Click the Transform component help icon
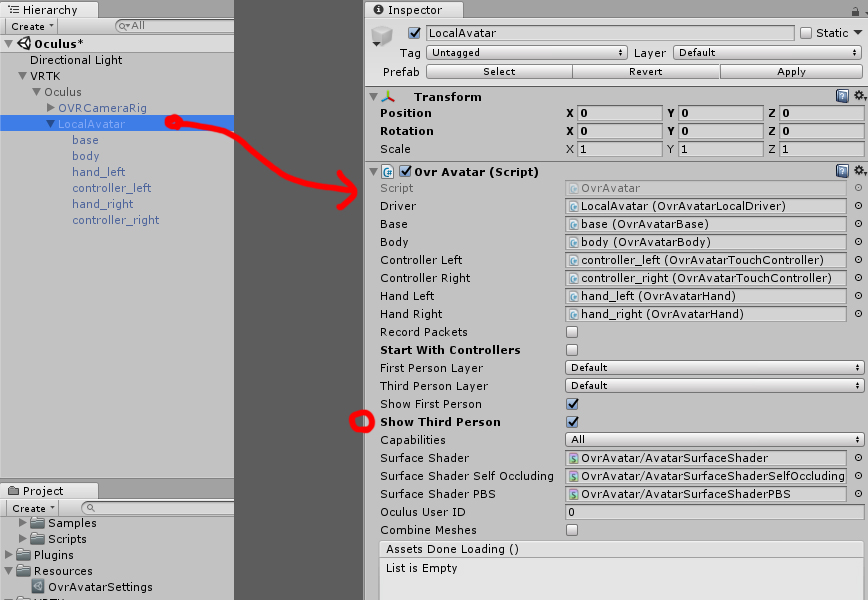 point(842,96)
